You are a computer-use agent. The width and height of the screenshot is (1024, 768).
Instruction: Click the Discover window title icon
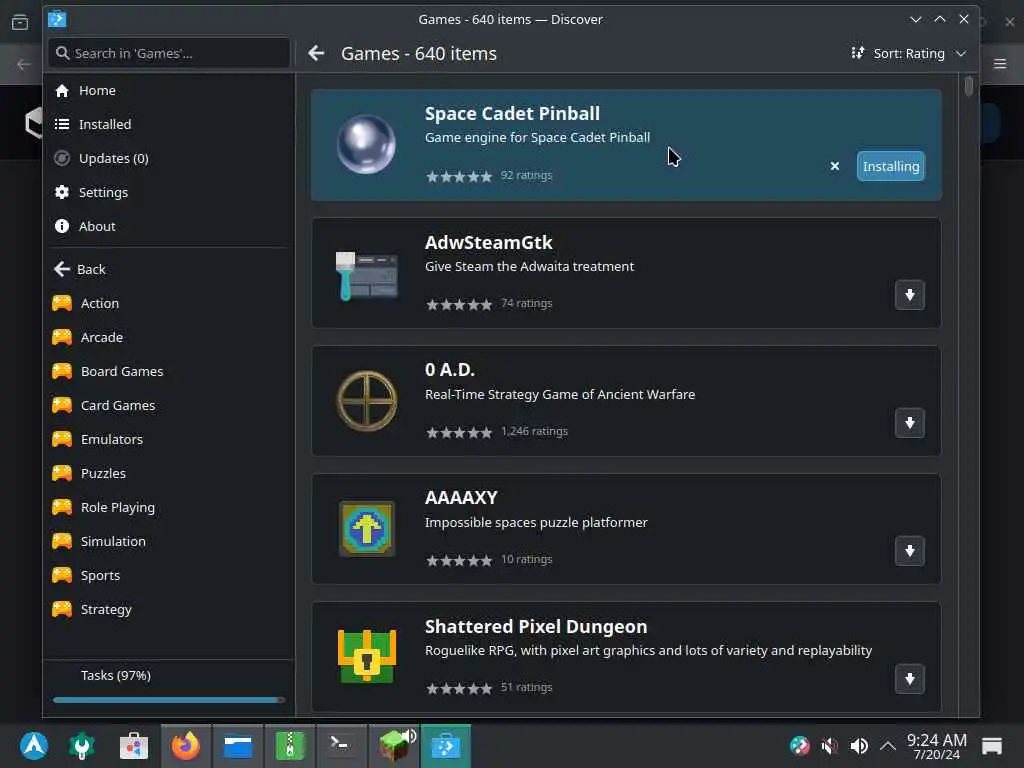57,19
